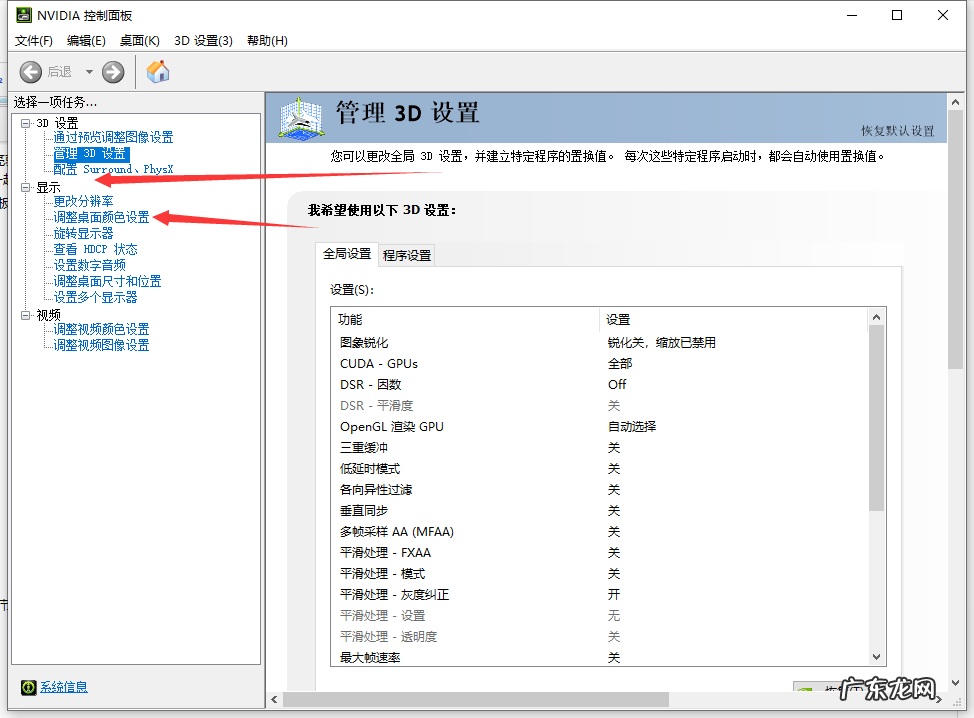Click the forward navigation arrow icon
The height and width of the screenshot is (718, 974).
pos(112,71)
